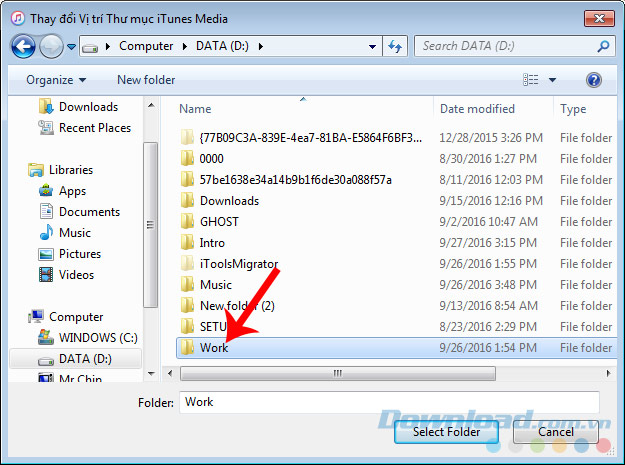Select the Intro folder

point(203,243)
